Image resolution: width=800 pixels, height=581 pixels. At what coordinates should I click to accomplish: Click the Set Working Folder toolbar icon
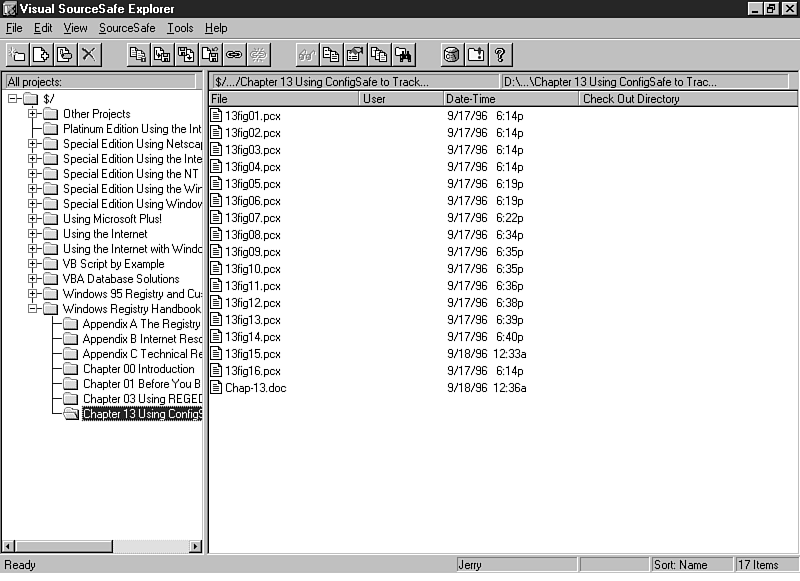476,55
